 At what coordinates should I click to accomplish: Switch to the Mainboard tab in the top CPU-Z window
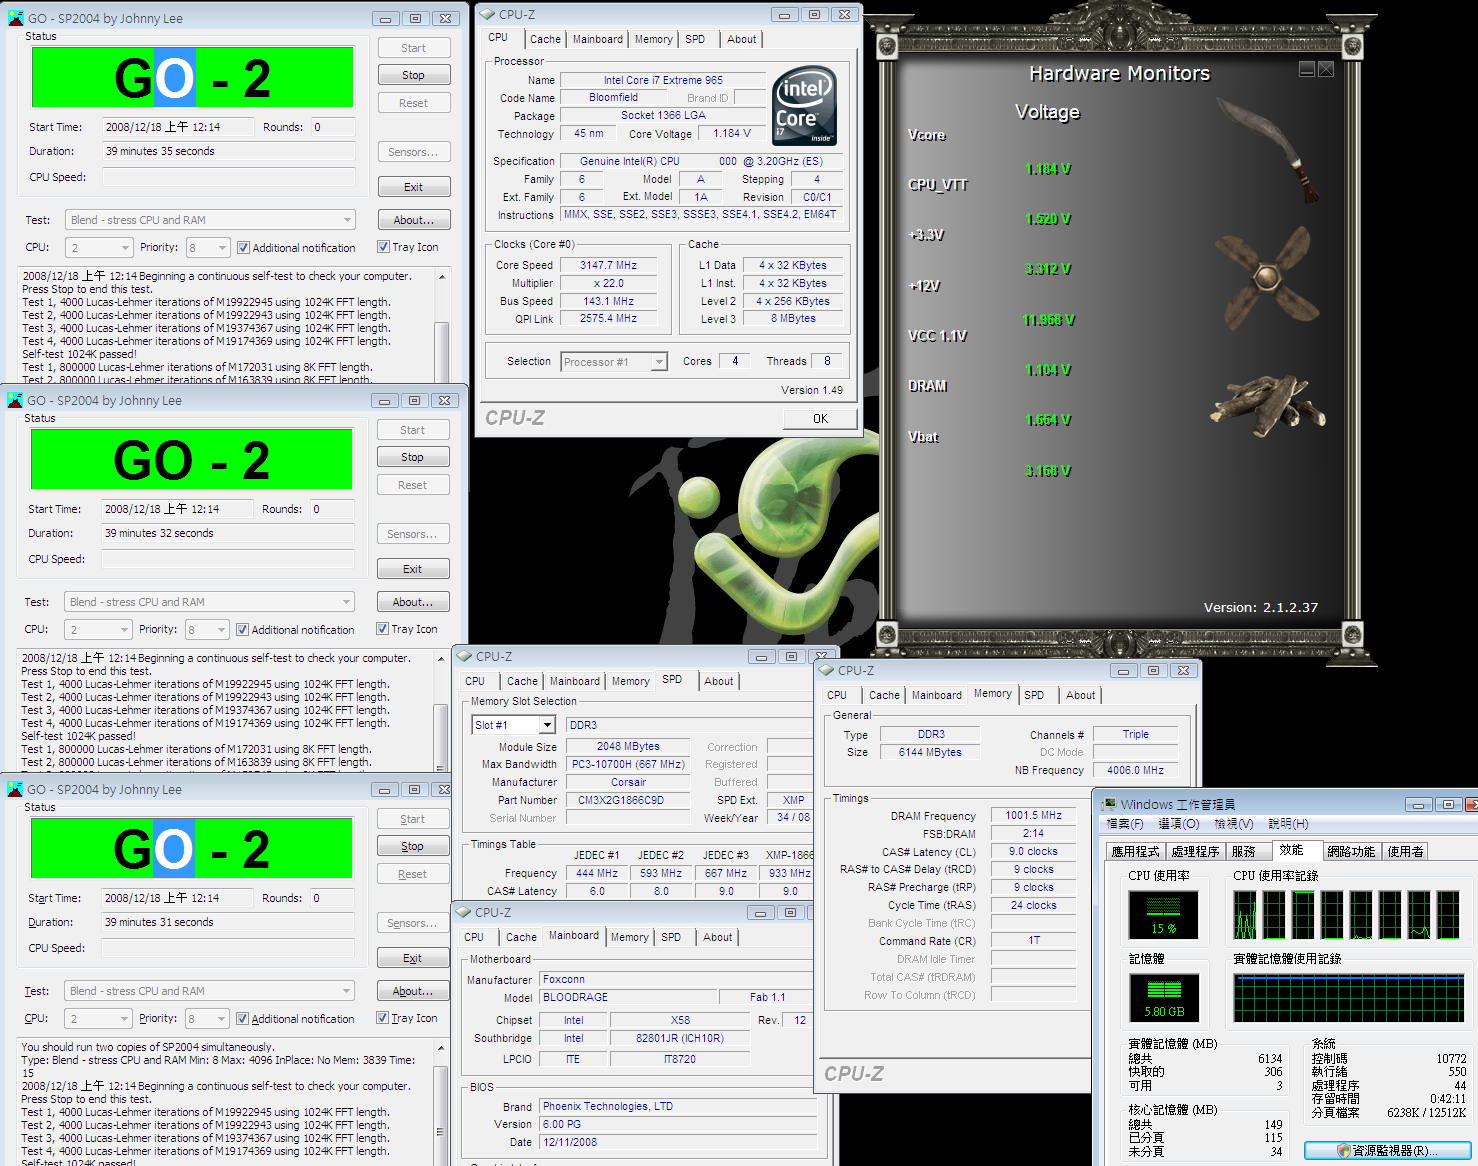point(597,39)
